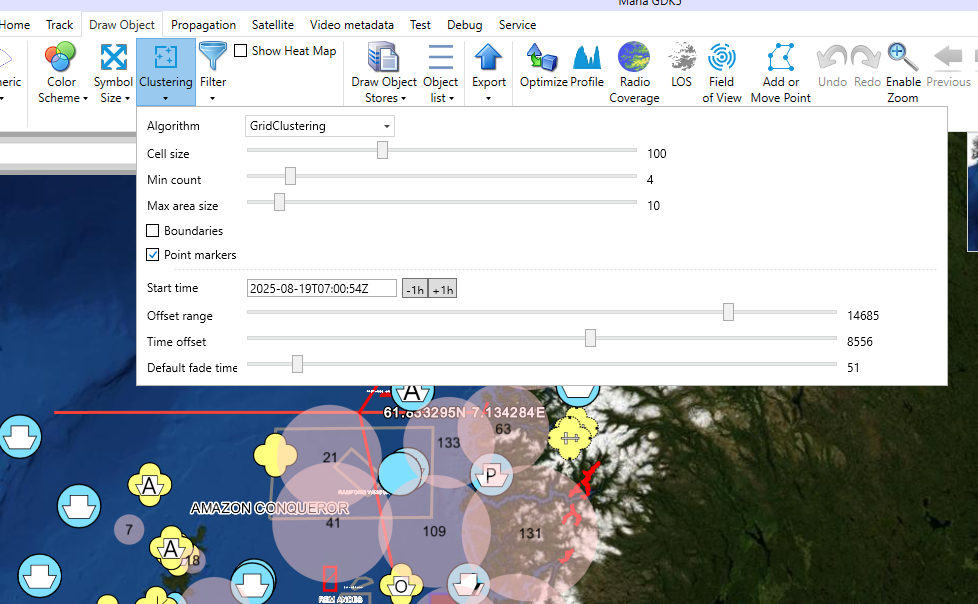The height and width of the screenshot is (604, 978).
Task: Open the Symbol Size tool
Action: pos(113,72)
